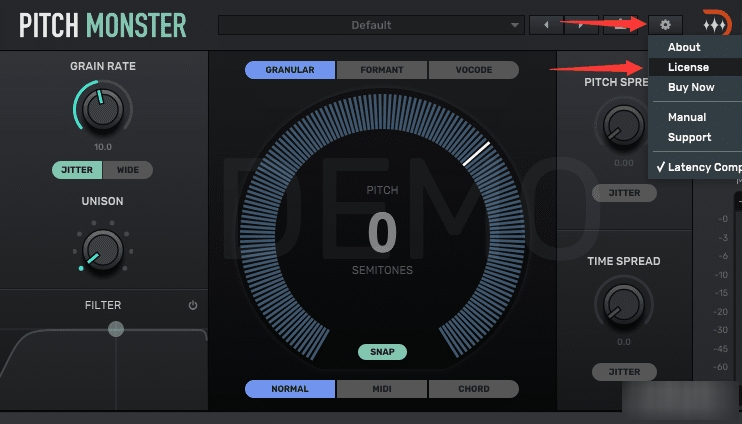Switch to the Vocode mode tab
Screen dimensions: 742x424
point(473,70)
